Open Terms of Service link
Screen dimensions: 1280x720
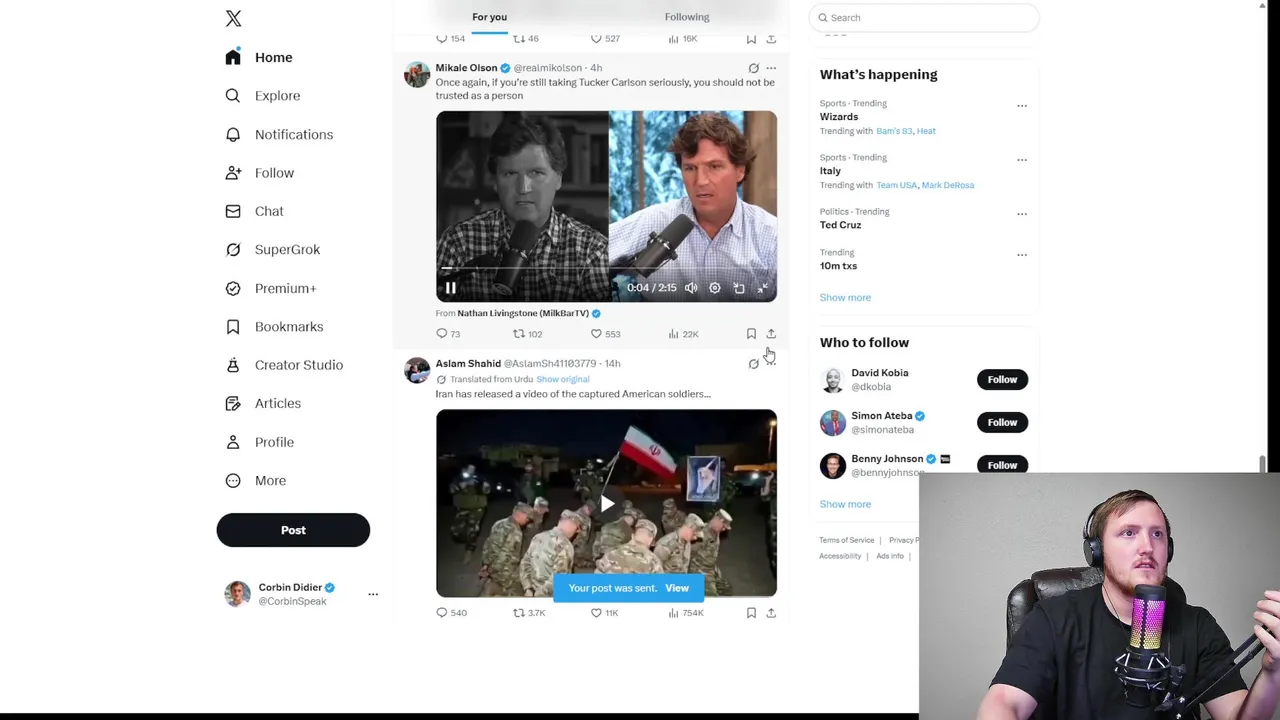pos(847,540)
